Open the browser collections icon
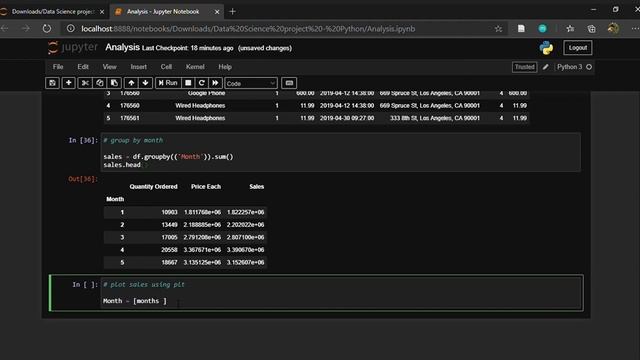This screenshot has width=640, height=360. (x=591, y=29)
